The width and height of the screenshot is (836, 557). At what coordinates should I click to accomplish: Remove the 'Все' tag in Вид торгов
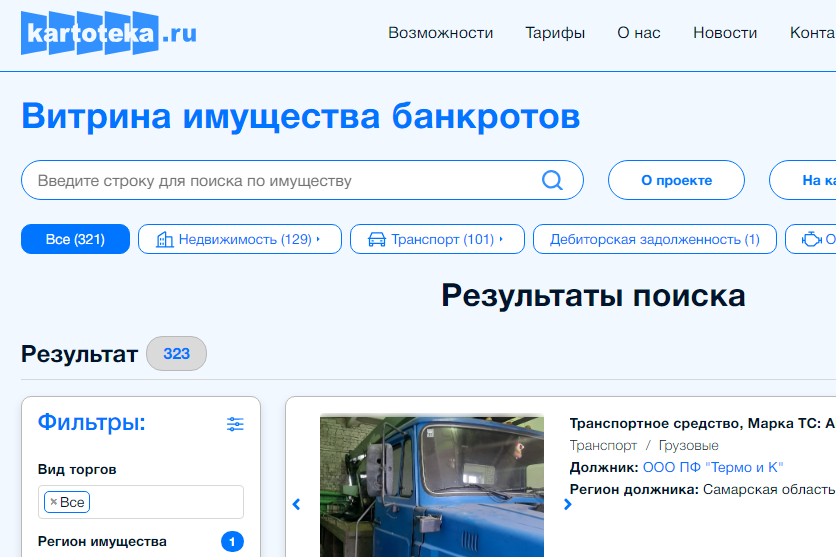(x=53, y=502)
